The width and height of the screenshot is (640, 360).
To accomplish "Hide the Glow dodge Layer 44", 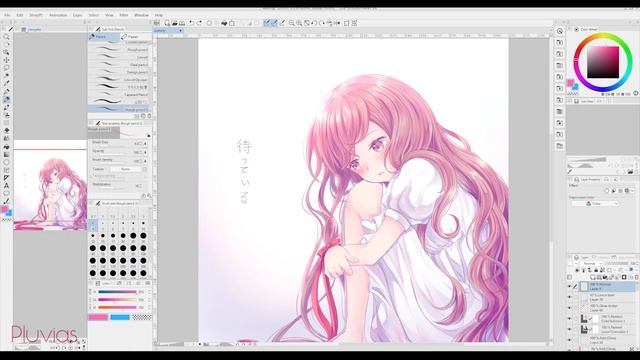I will pyautogui.click(x=570, y=308).
